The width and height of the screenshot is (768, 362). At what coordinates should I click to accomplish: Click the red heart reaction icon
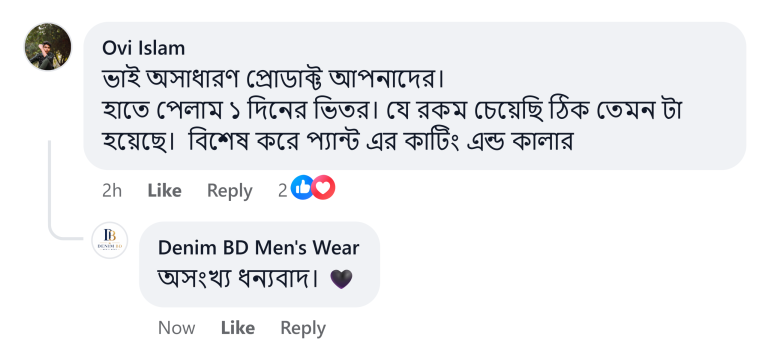pyautogui.click(x=323, y=188)
